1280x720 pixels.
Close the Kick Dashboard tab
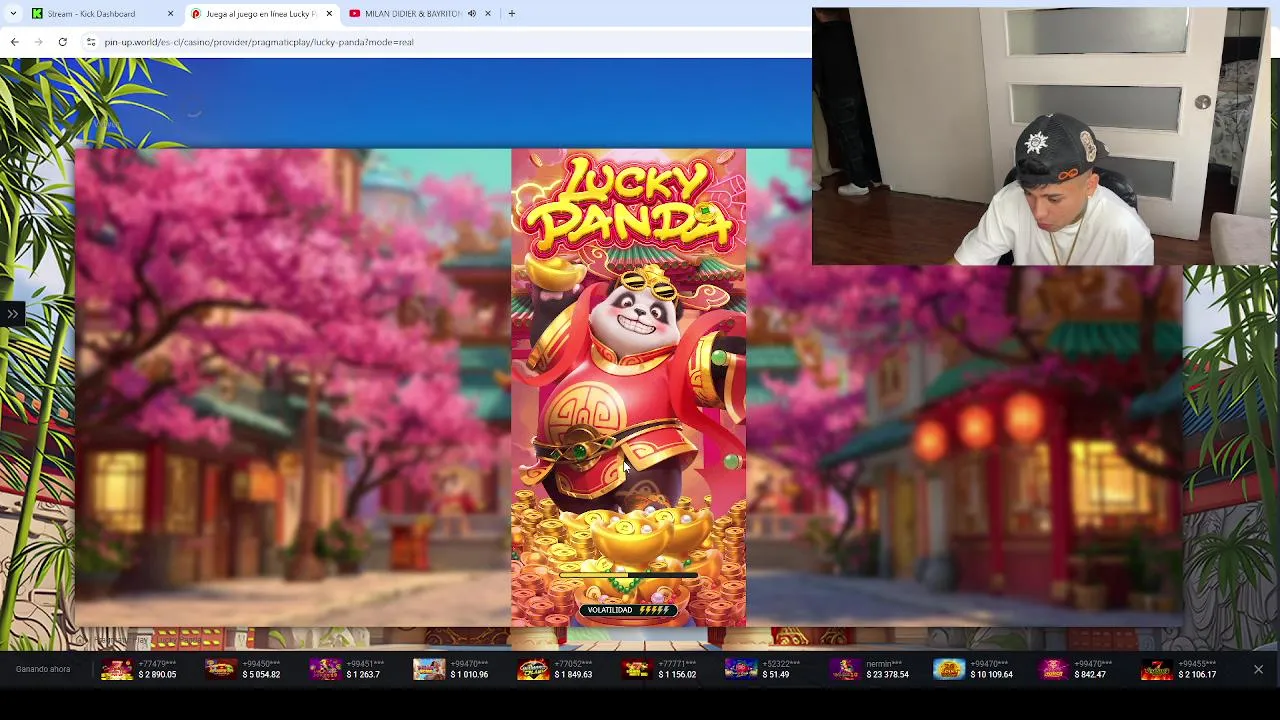170,14
